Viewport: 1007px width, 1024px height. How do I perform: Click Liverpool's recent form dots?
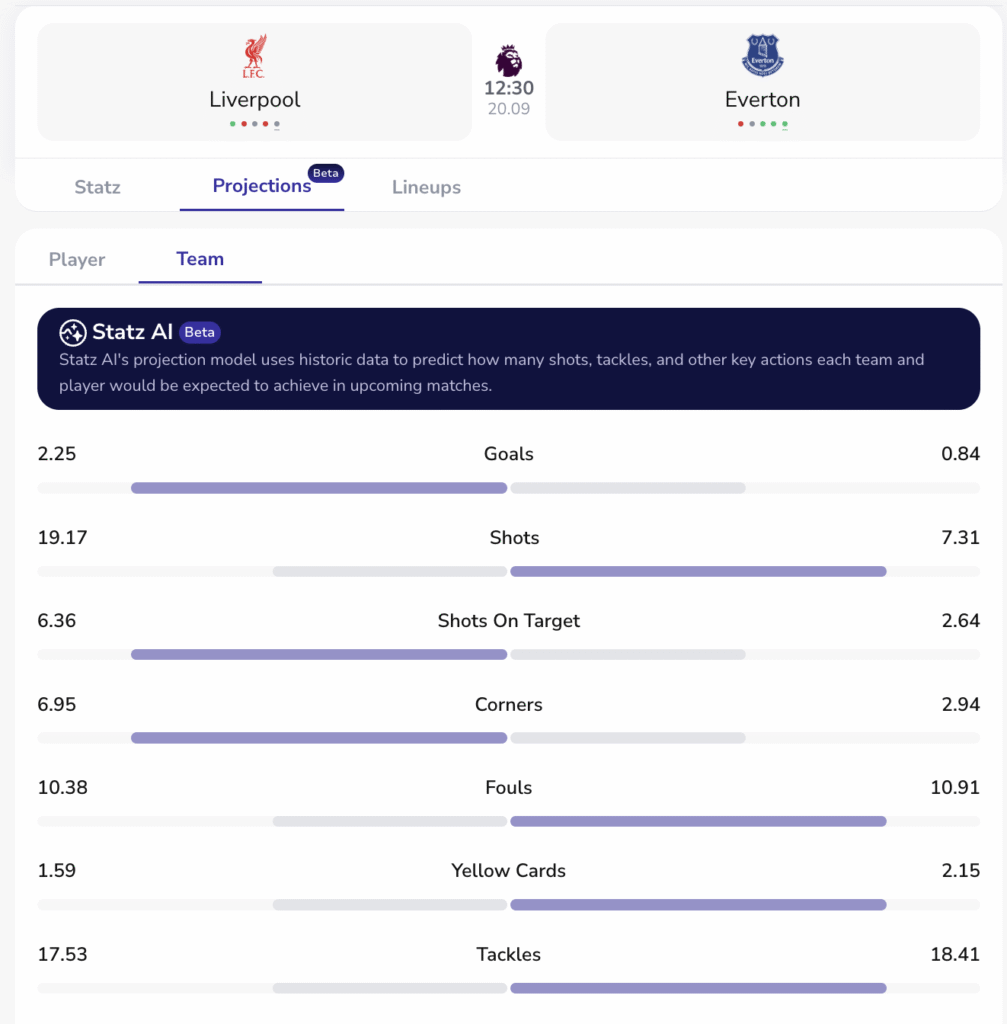click(x=254, y=124)
